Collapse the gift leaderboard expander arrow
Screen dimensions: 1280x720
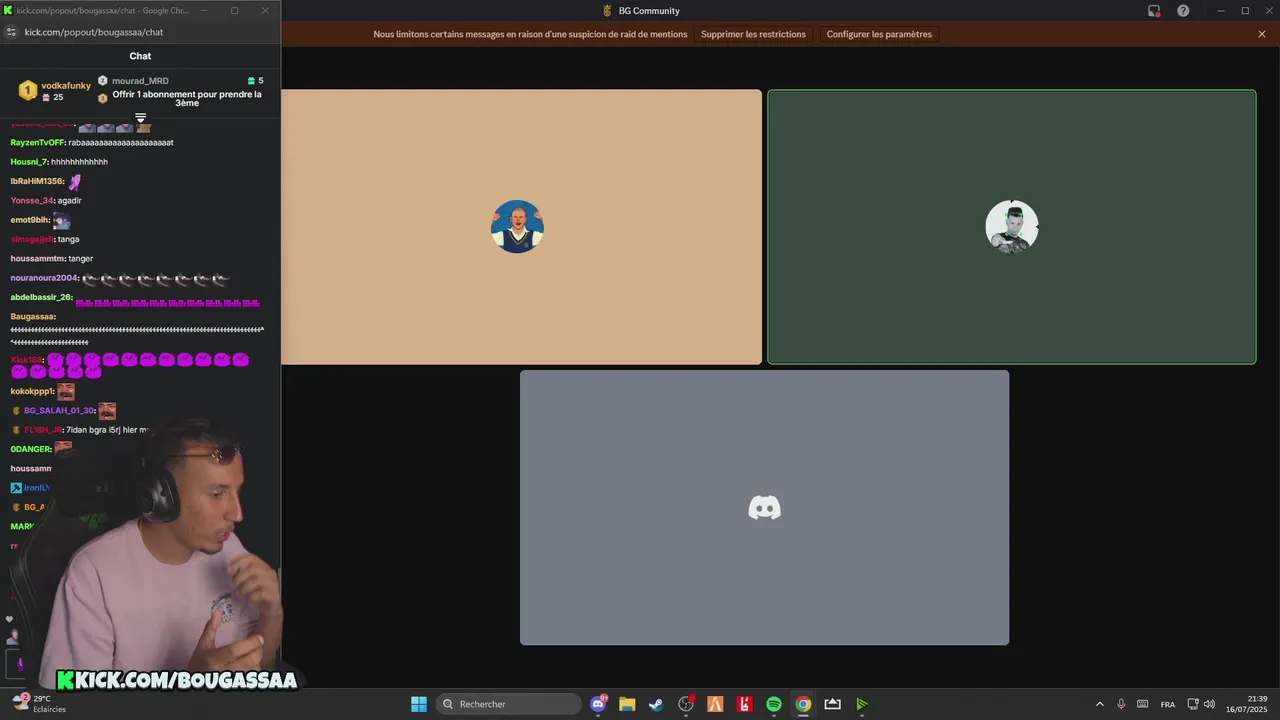coord(140,118)
